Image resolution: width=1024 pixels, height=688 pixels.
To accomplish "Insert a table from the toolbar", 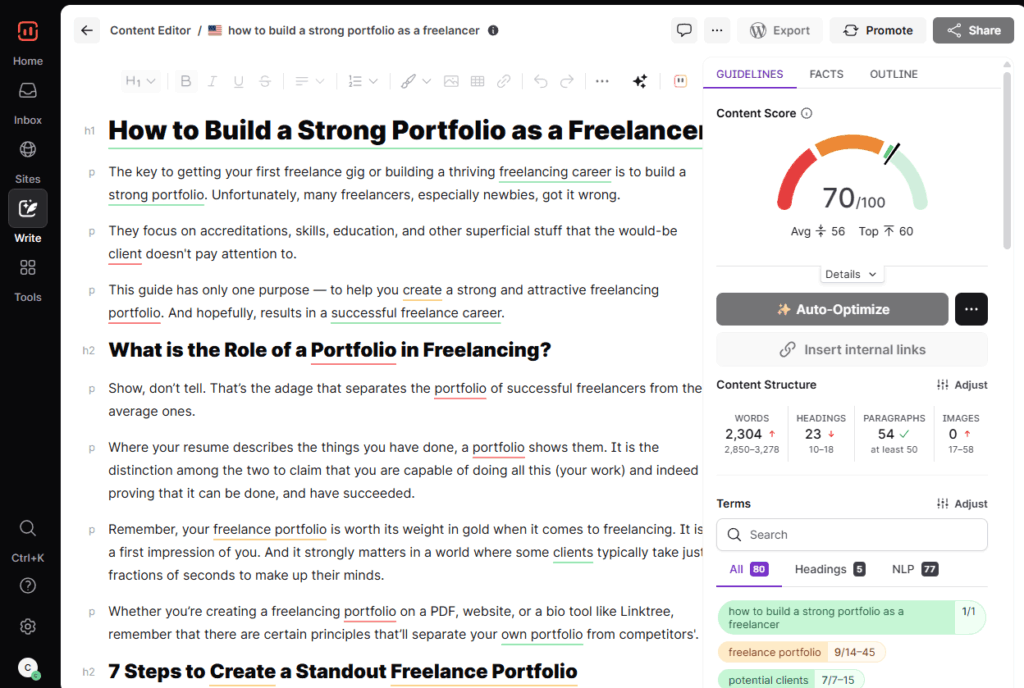I will pyautogui.click(x=477, y=81).
